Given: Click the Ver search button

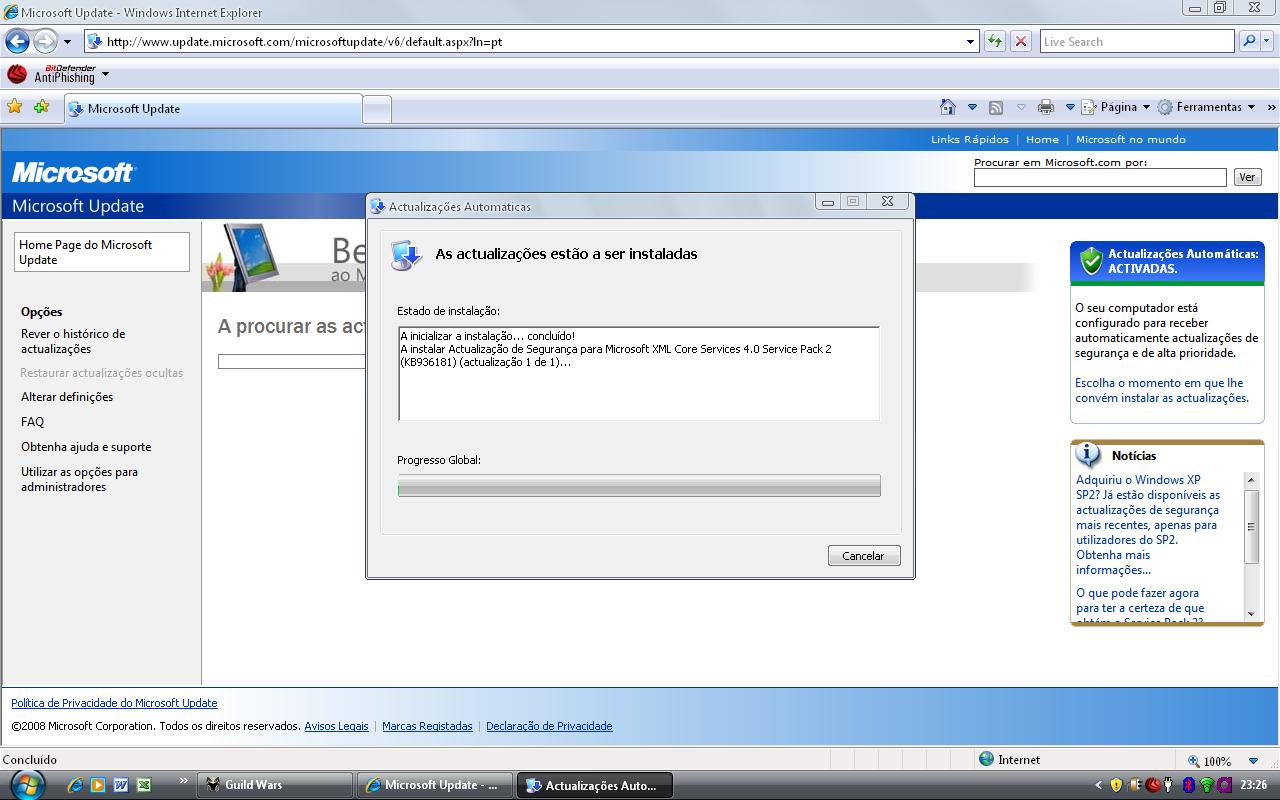Looking at the screenshot, I should point(1247,177).
